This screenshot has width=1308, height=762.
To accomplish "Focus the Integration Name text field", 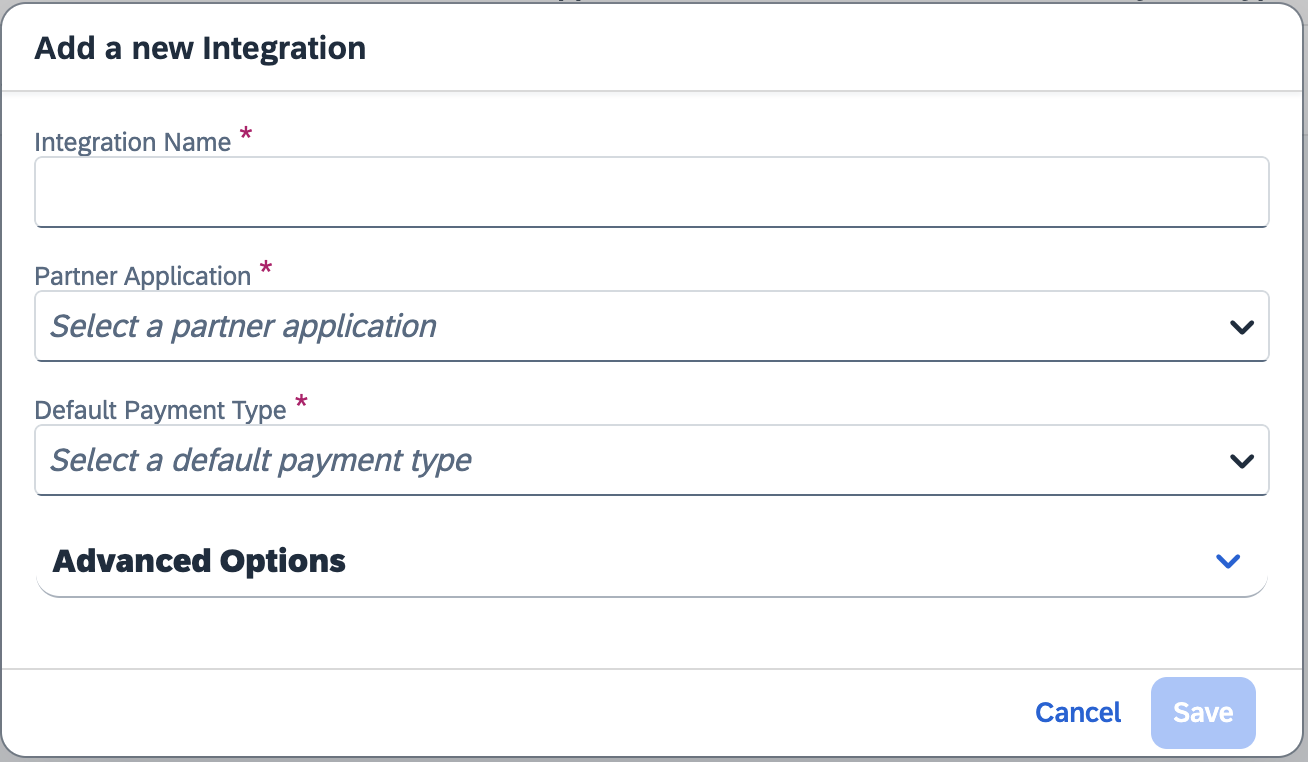I will pyautogui.click(x=652, y=192).
